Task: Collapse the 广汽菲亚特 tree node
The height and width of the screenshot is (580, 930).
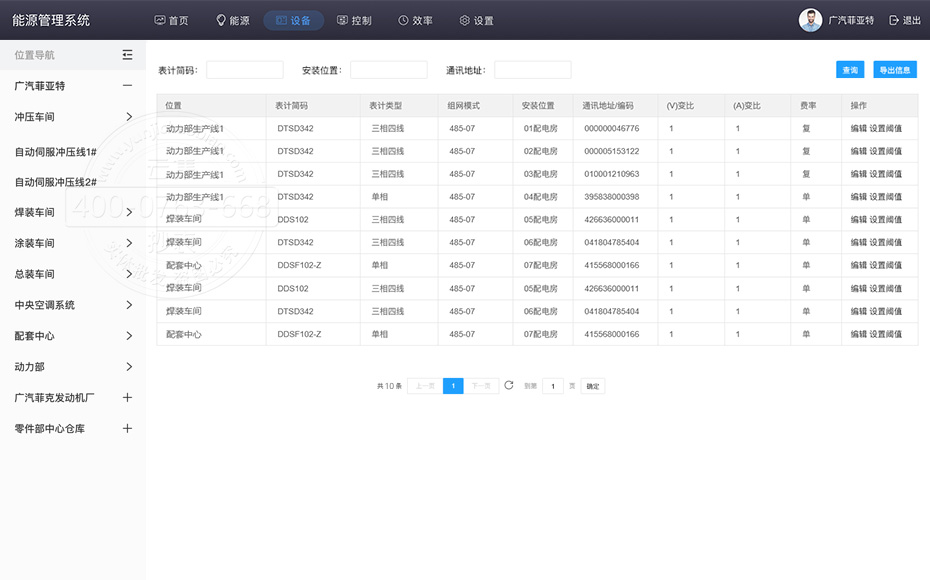Action: (x=127, y=86)
